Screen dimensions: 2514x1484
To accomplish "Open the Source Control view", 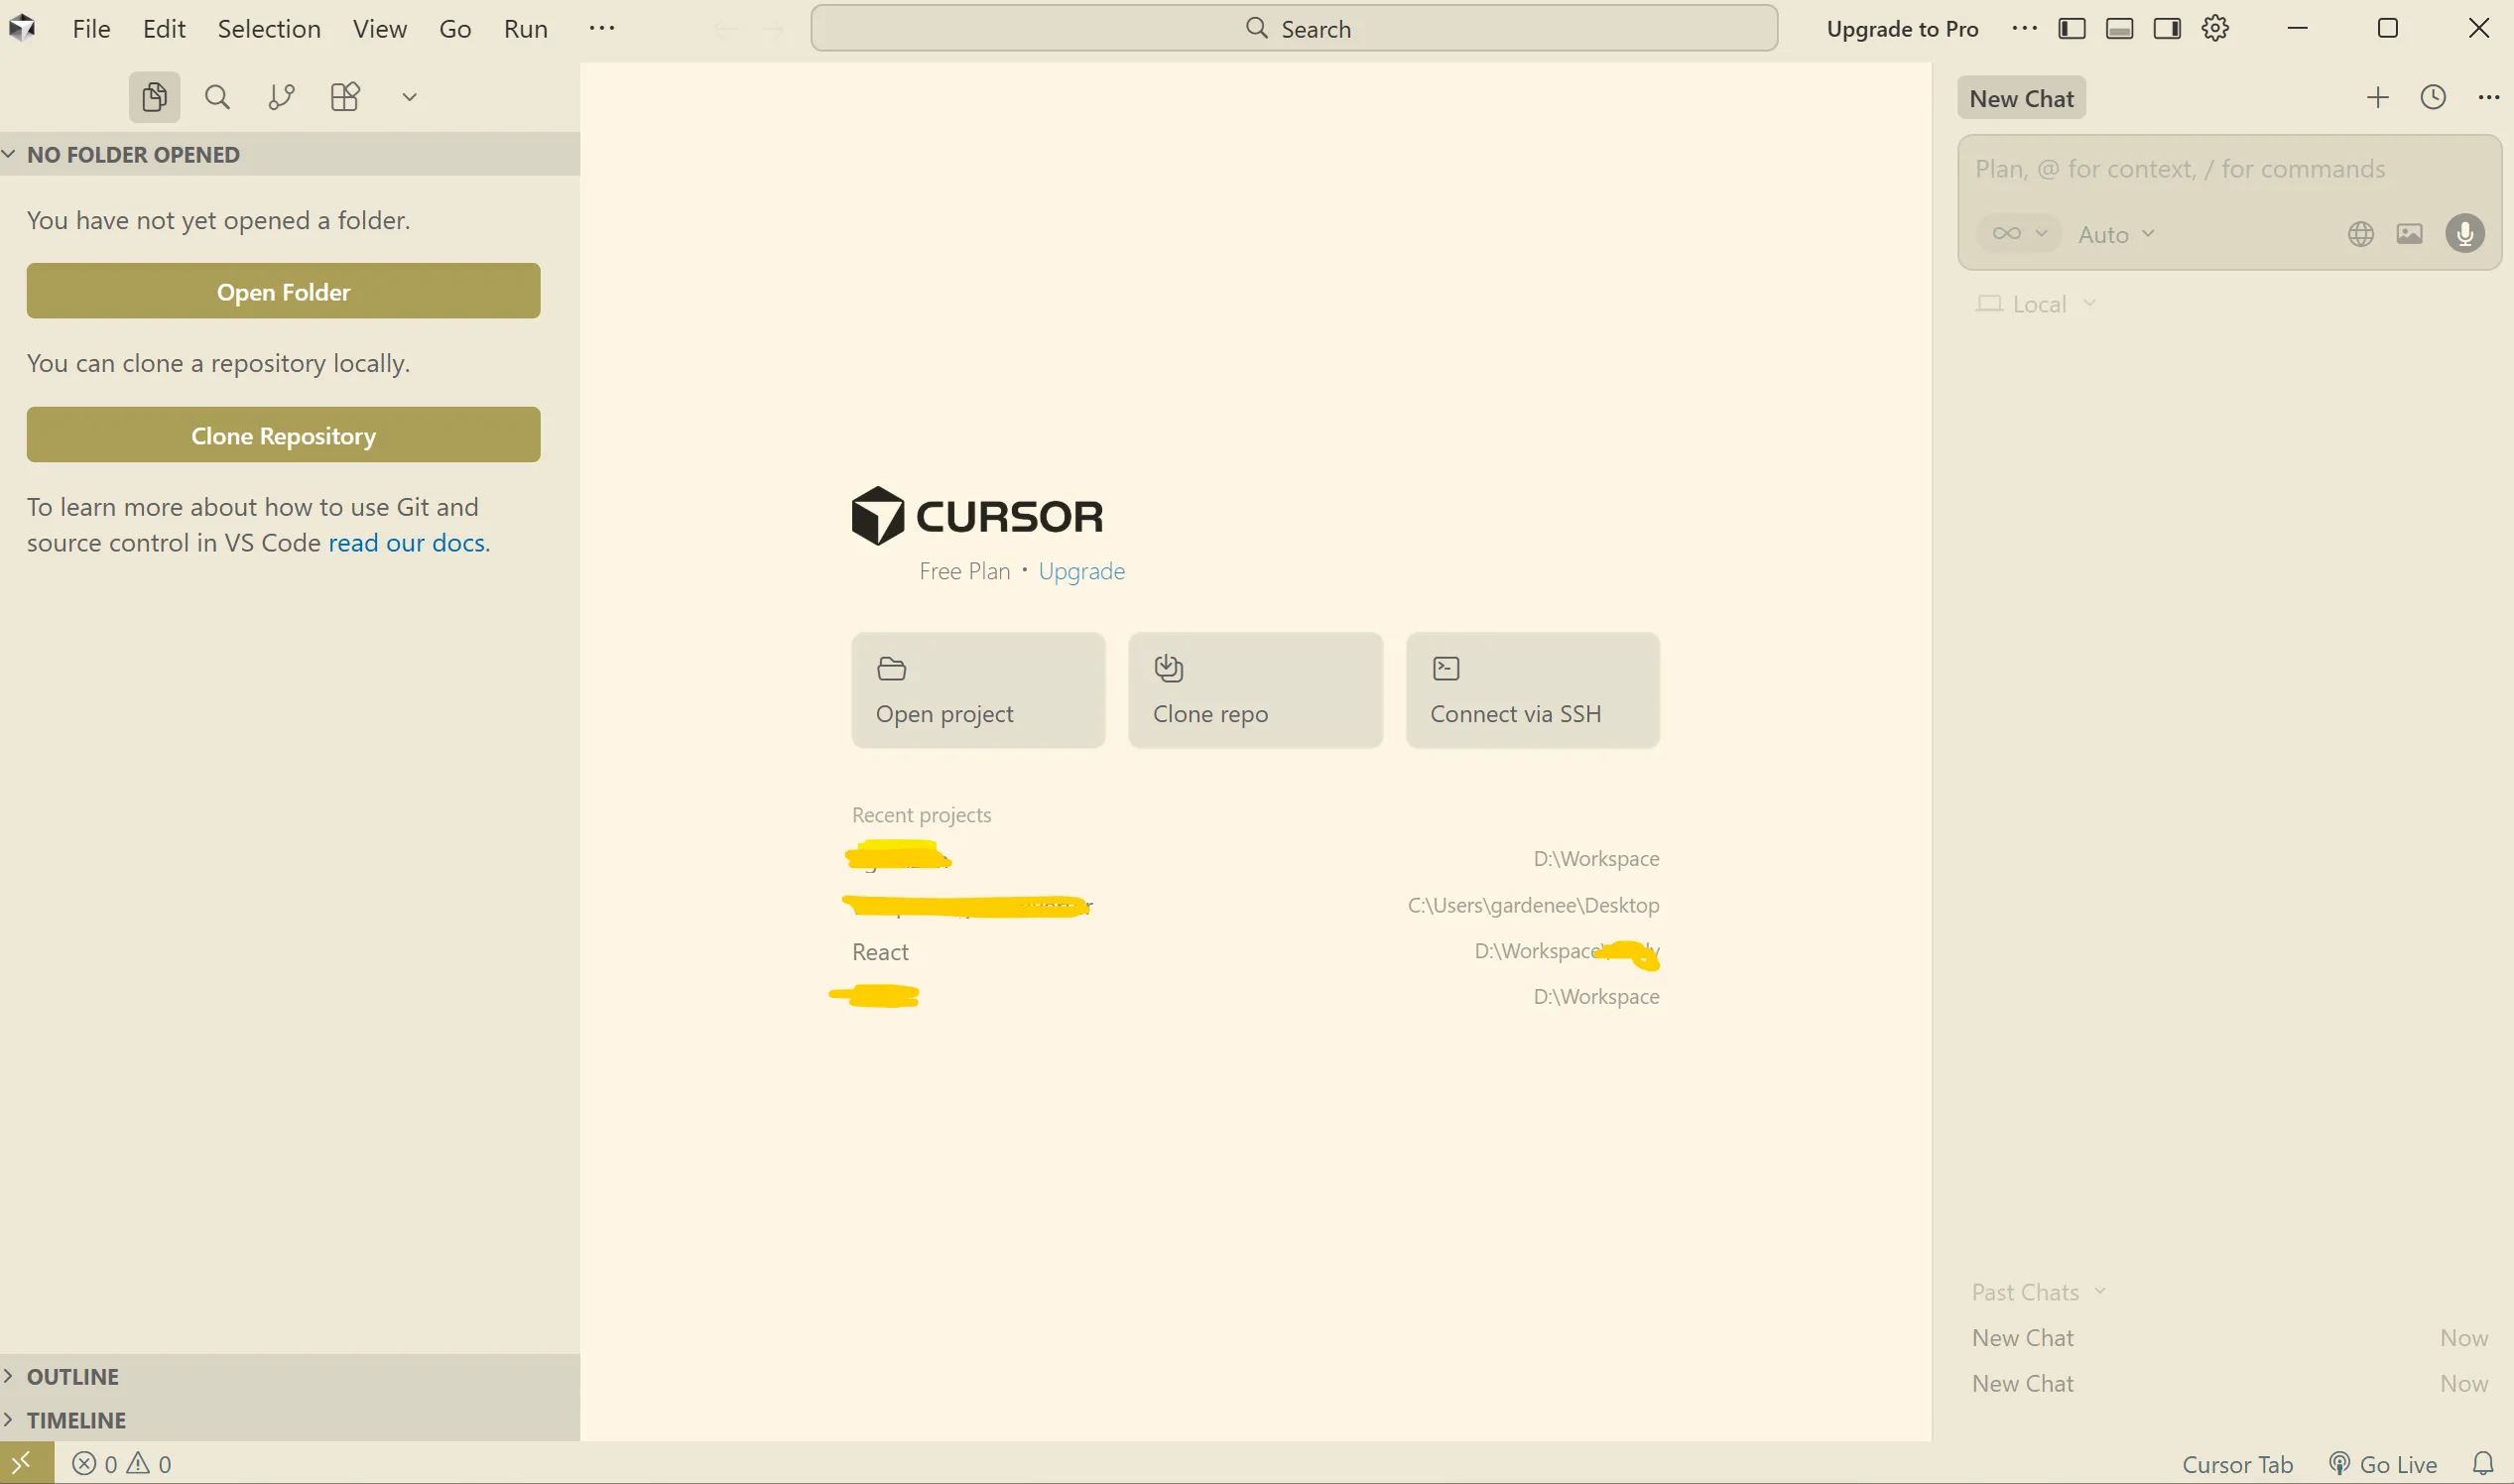I will coord(281,96).
